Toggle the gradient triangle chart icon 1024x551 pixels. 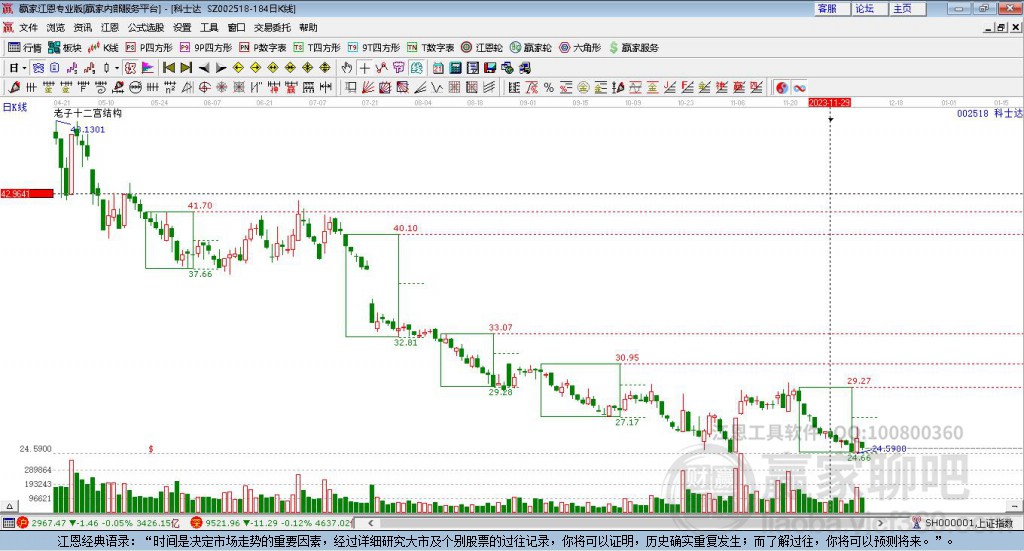(148, 68)
